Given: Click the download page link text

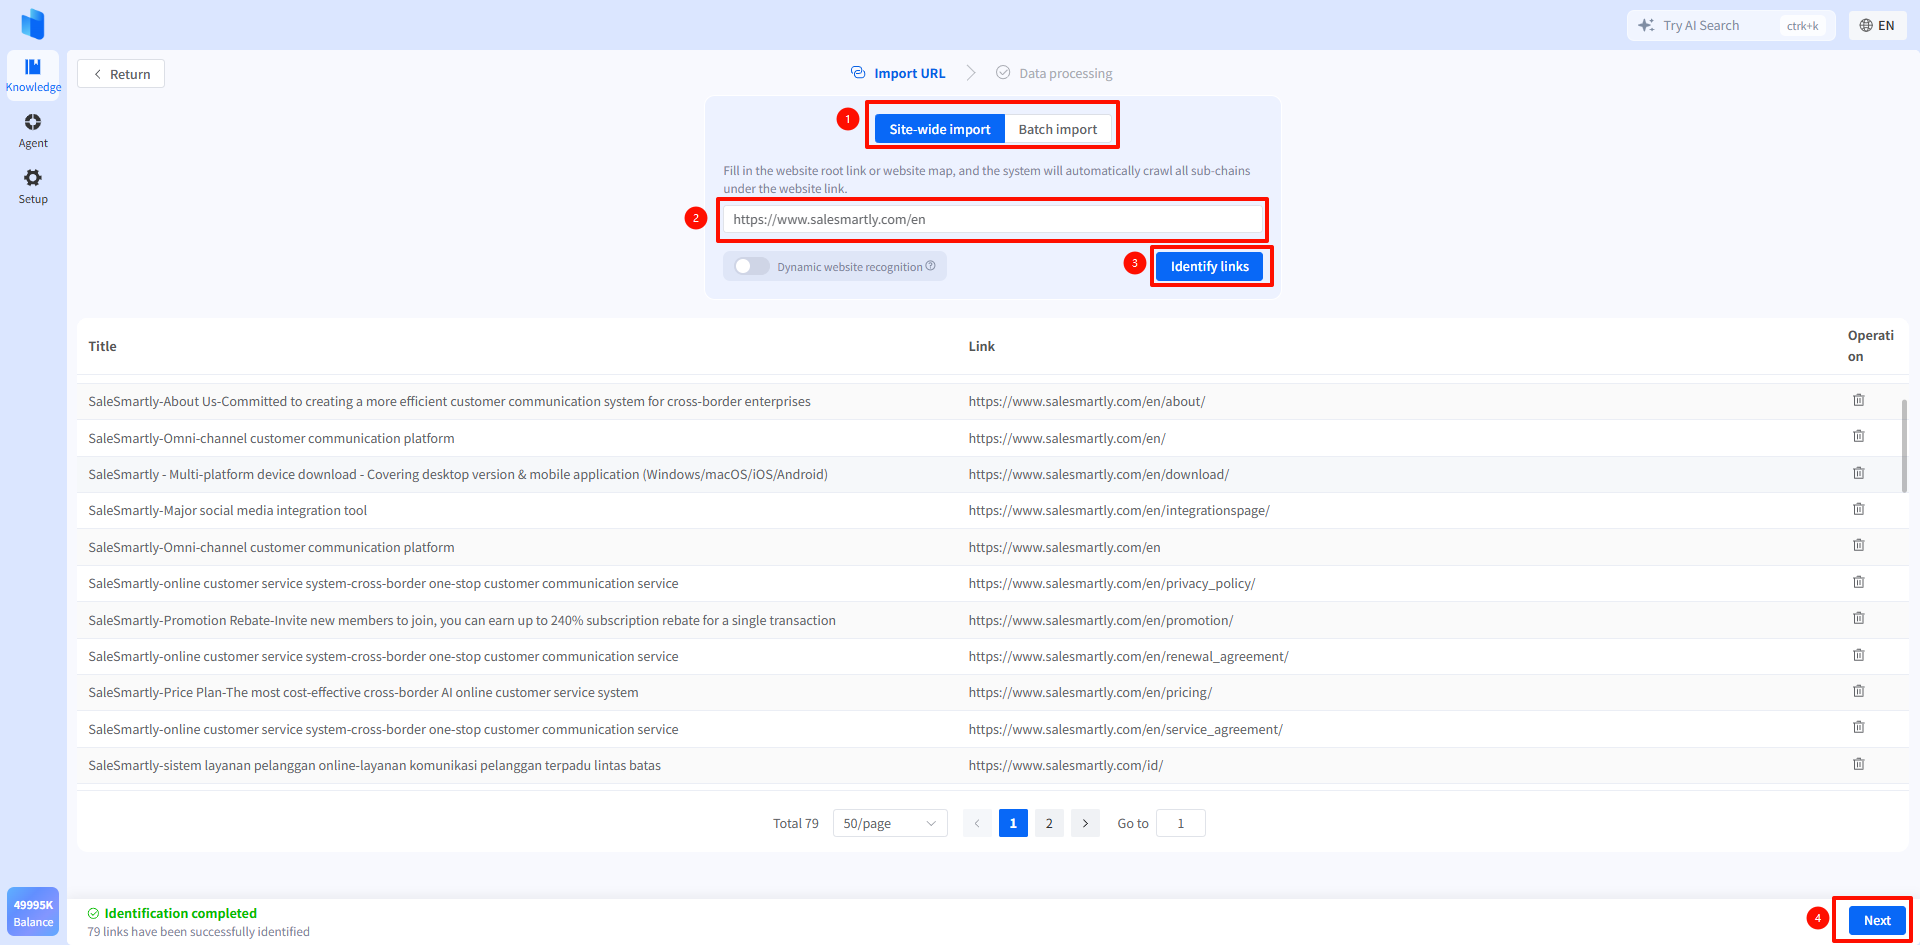Looking at the screenshot, I should coord(1099,474).
